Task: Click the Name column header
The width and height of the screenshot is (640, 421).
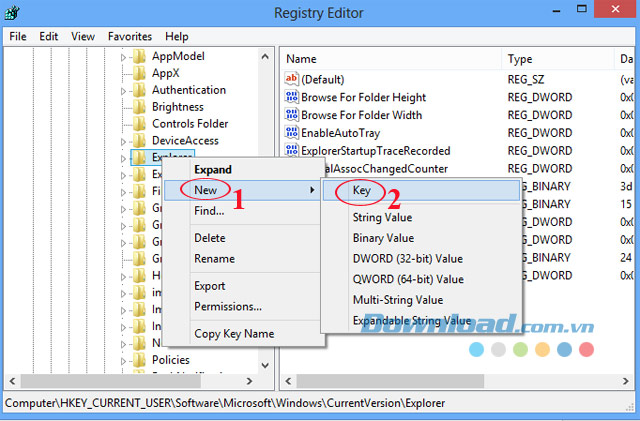Action: (391, 59)
